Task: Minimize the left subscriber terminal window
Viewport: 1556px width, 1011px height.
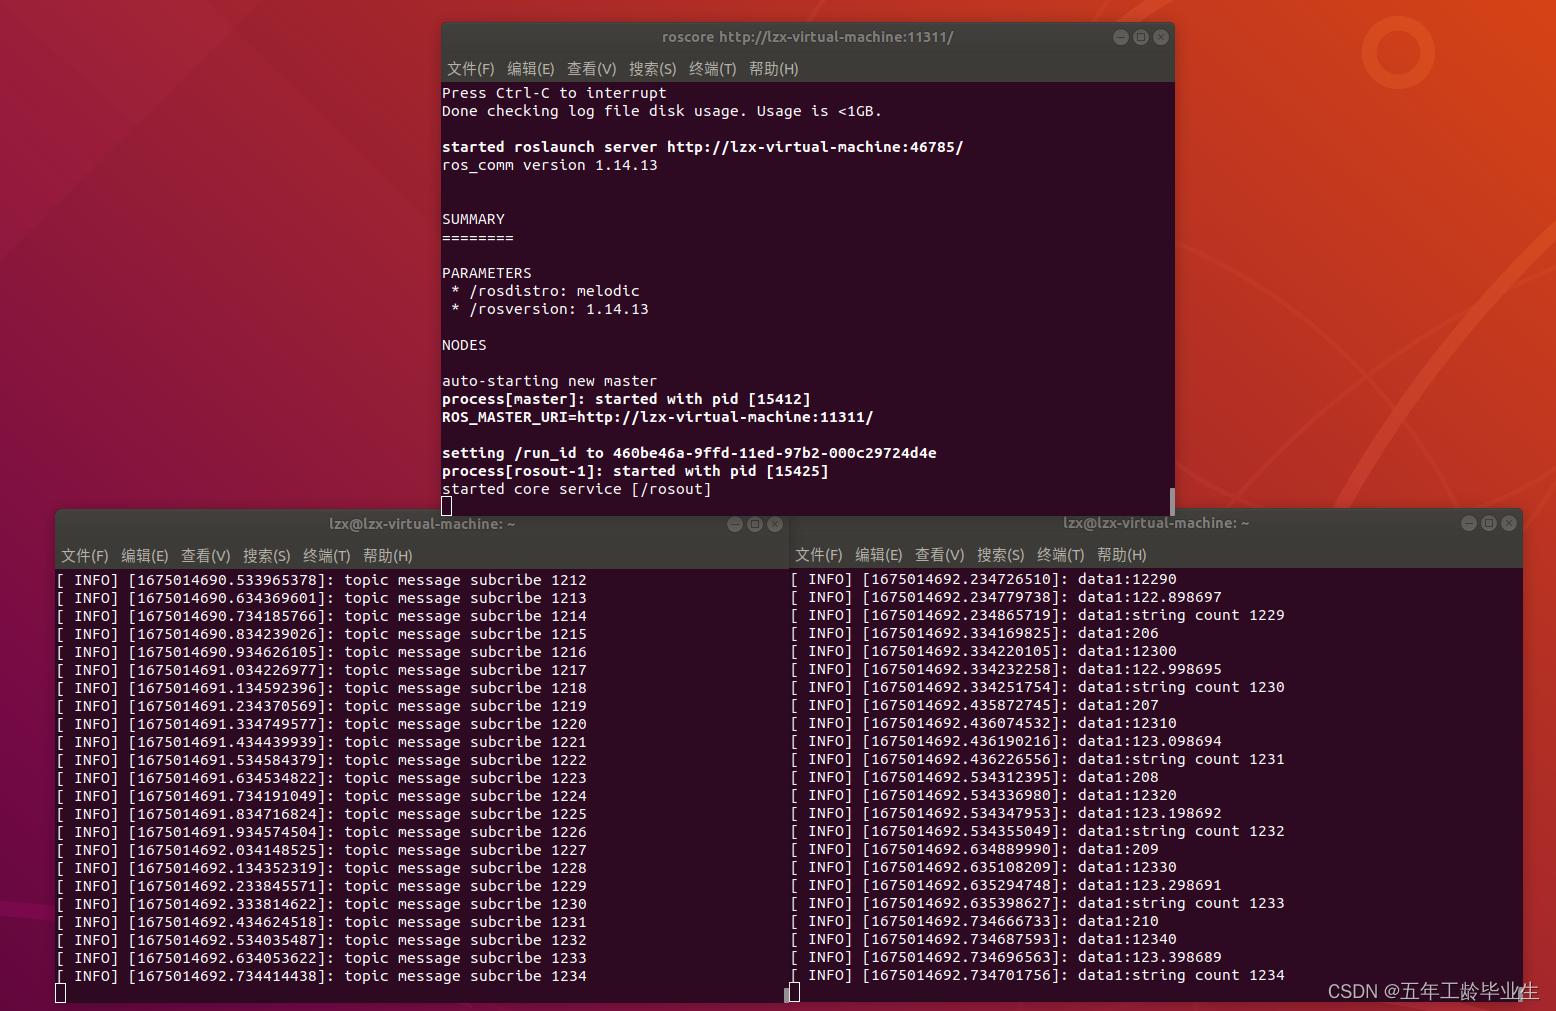Action: tap(734, 524)
